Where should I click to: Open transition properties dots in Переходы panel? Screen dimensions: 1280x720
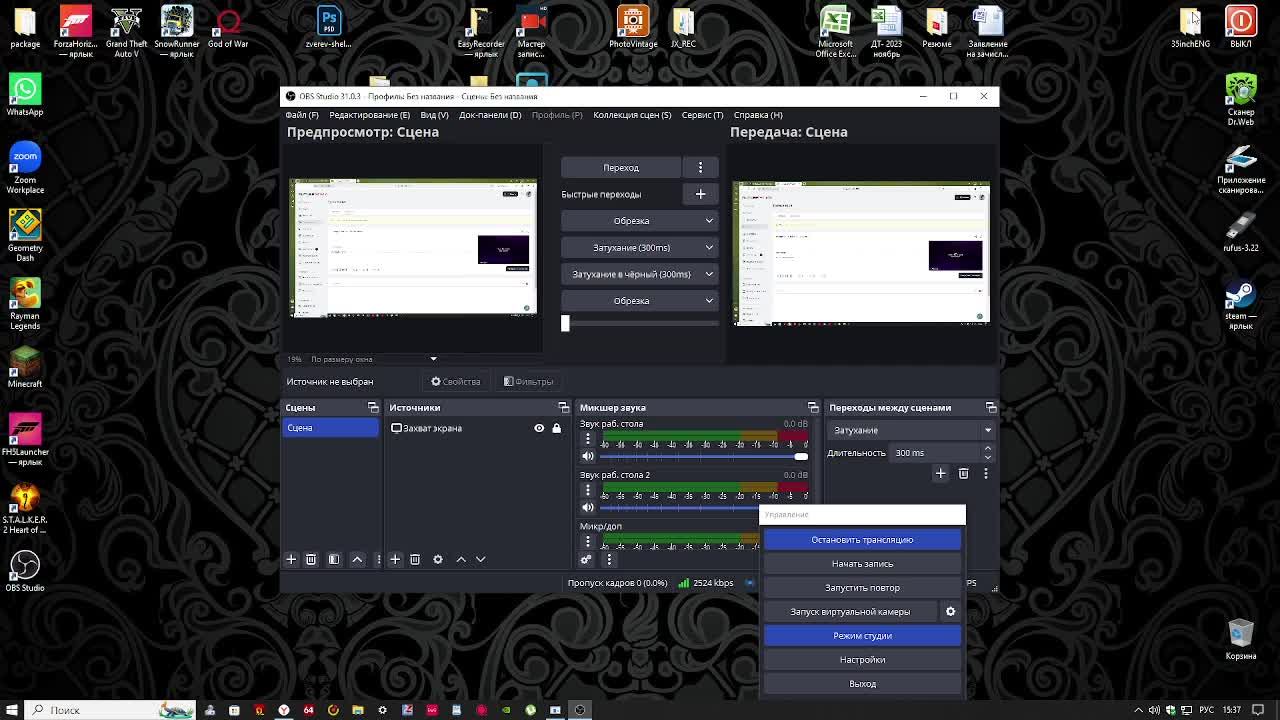[x=986, y=473]
